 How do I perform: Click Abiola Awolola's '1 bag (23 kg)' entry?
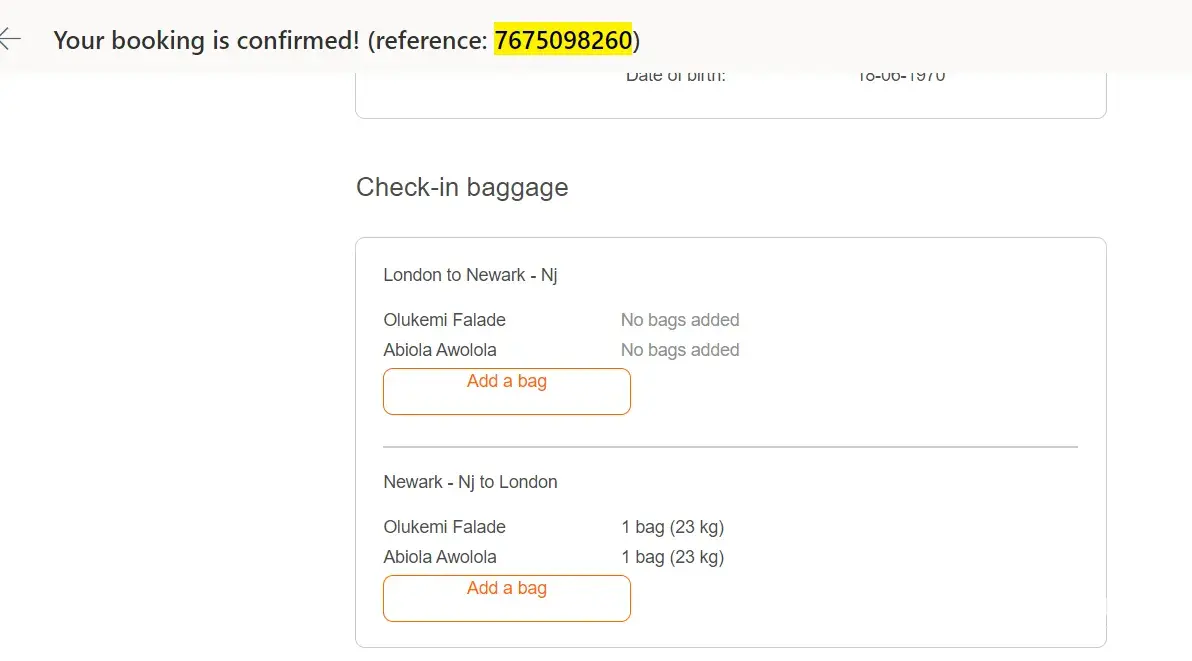pos(672,557)
